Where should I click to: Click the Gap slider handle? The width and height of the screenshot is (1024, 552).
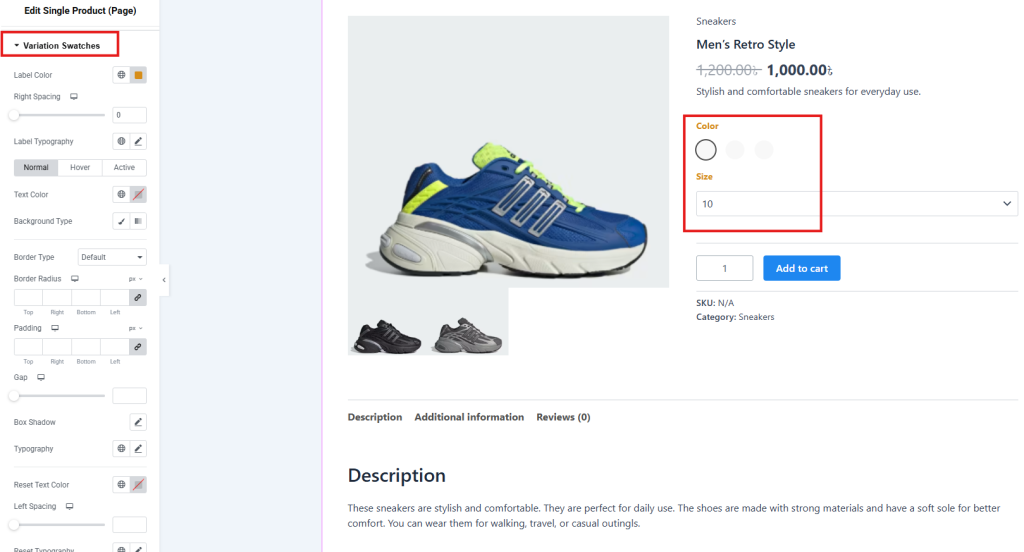[14, 396]
